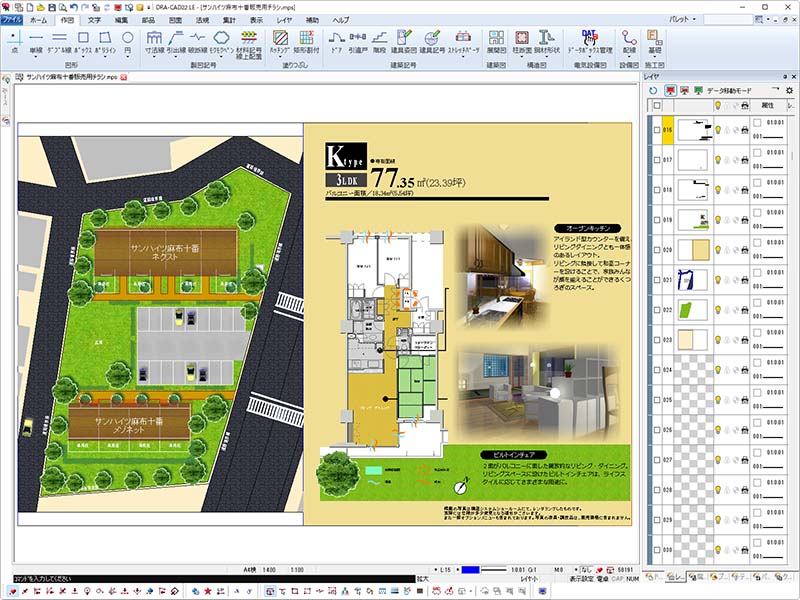Toggle the light bulb visibility of layer 020
This screenshot has width=800, height=600.
716,250
